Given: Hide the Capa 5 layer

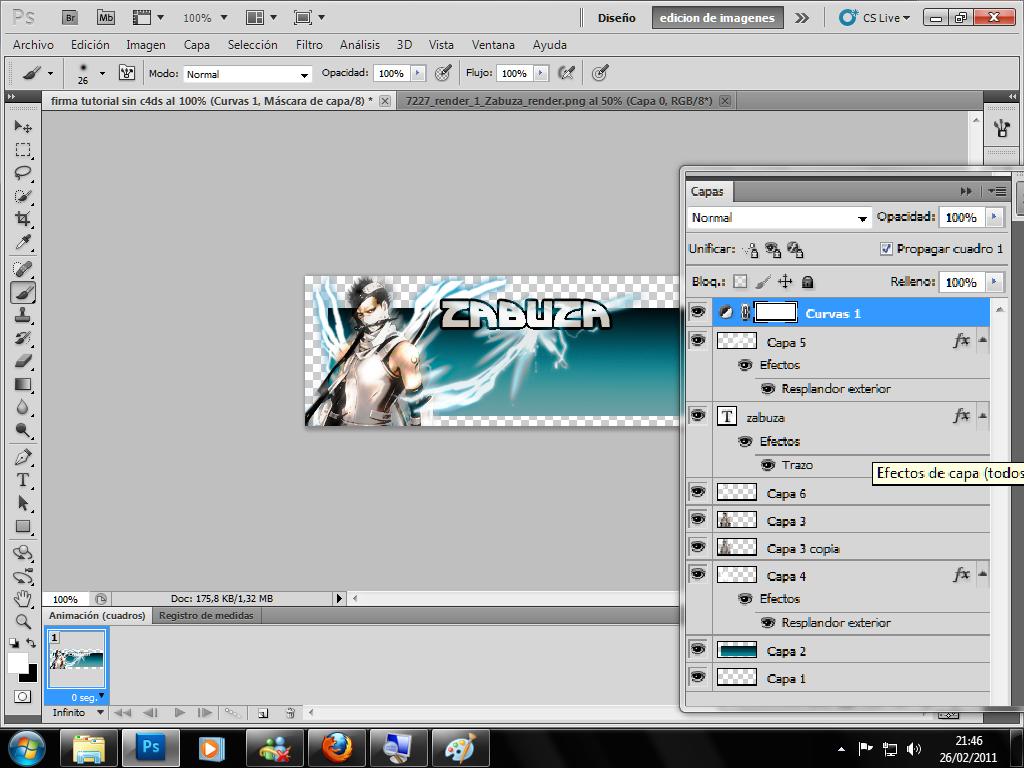Looking at the screenshot, I should (698, 341).
